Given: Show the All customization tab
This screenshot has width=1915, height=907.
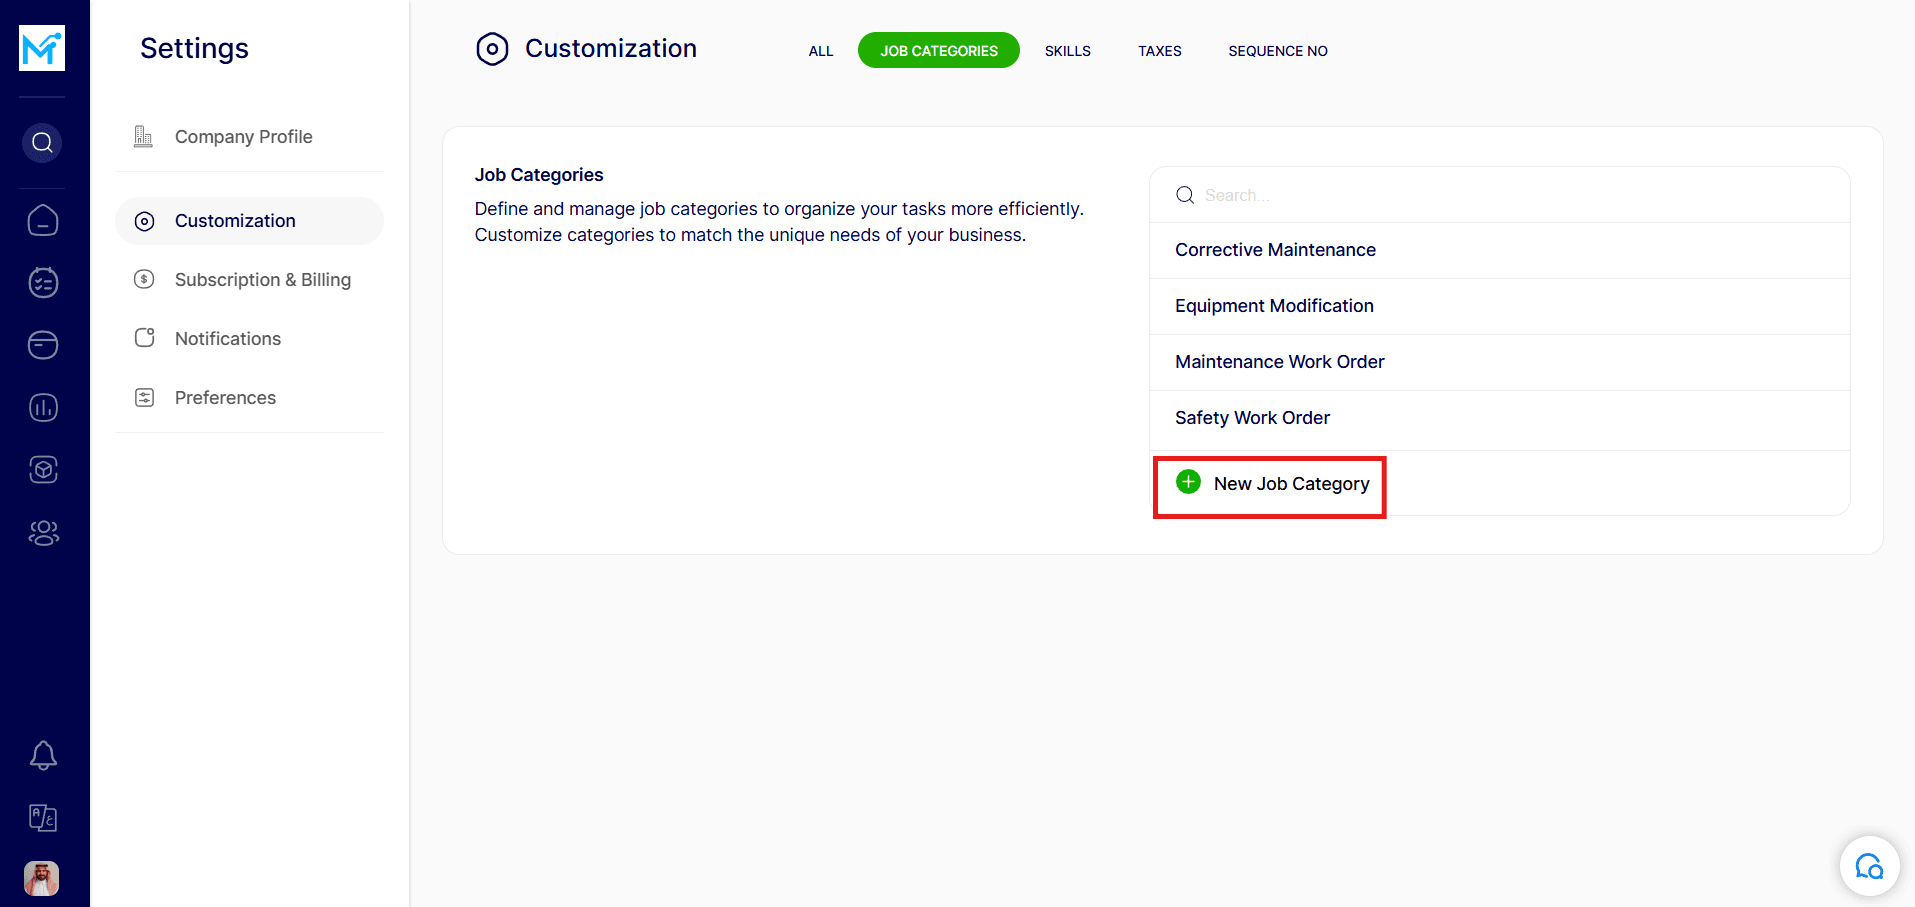Looking at the screenshot, I should click(x=820, y=51).
